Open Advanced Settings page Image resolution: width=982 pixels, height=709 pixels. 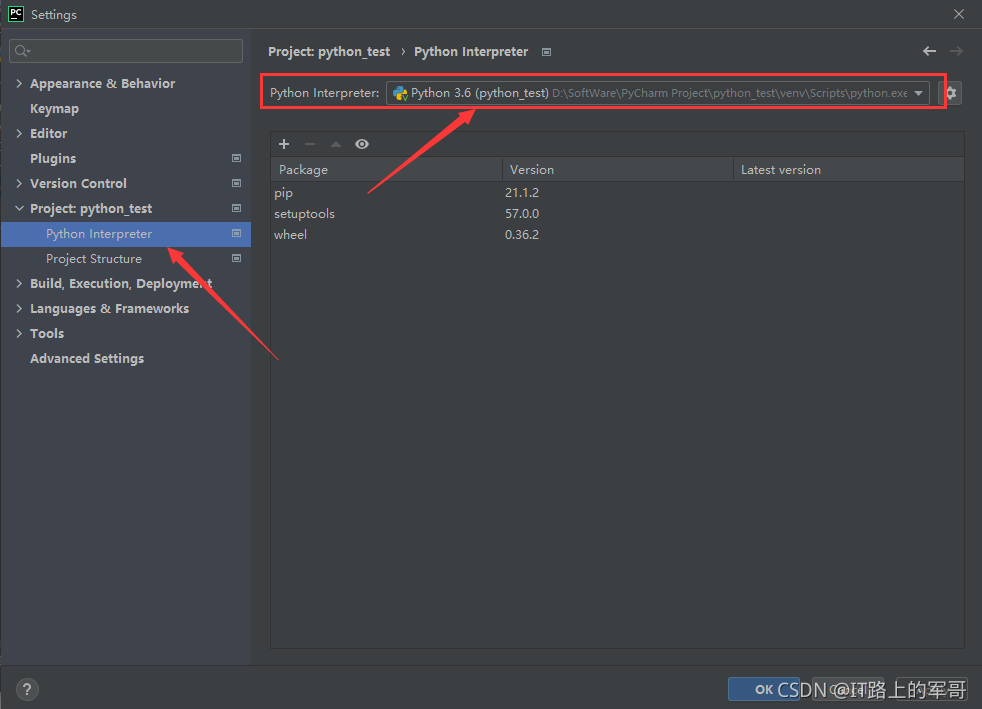coord(87,359)
